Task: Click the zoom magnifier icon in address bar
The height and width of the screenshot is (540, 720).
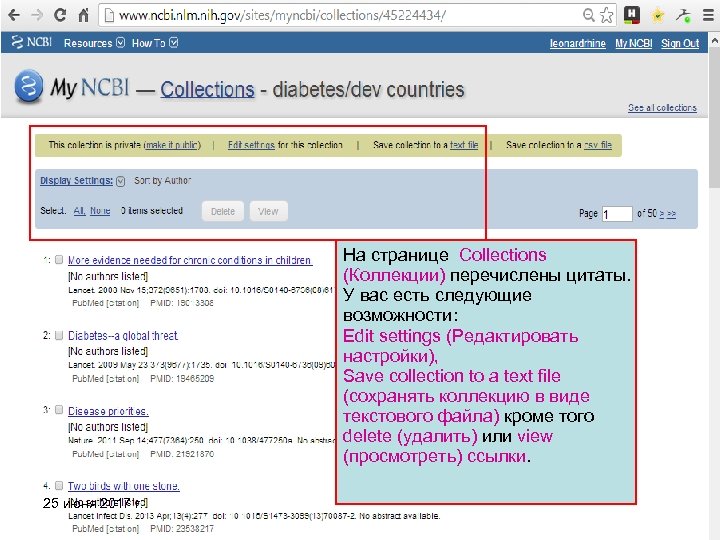Action: [588, 15]
